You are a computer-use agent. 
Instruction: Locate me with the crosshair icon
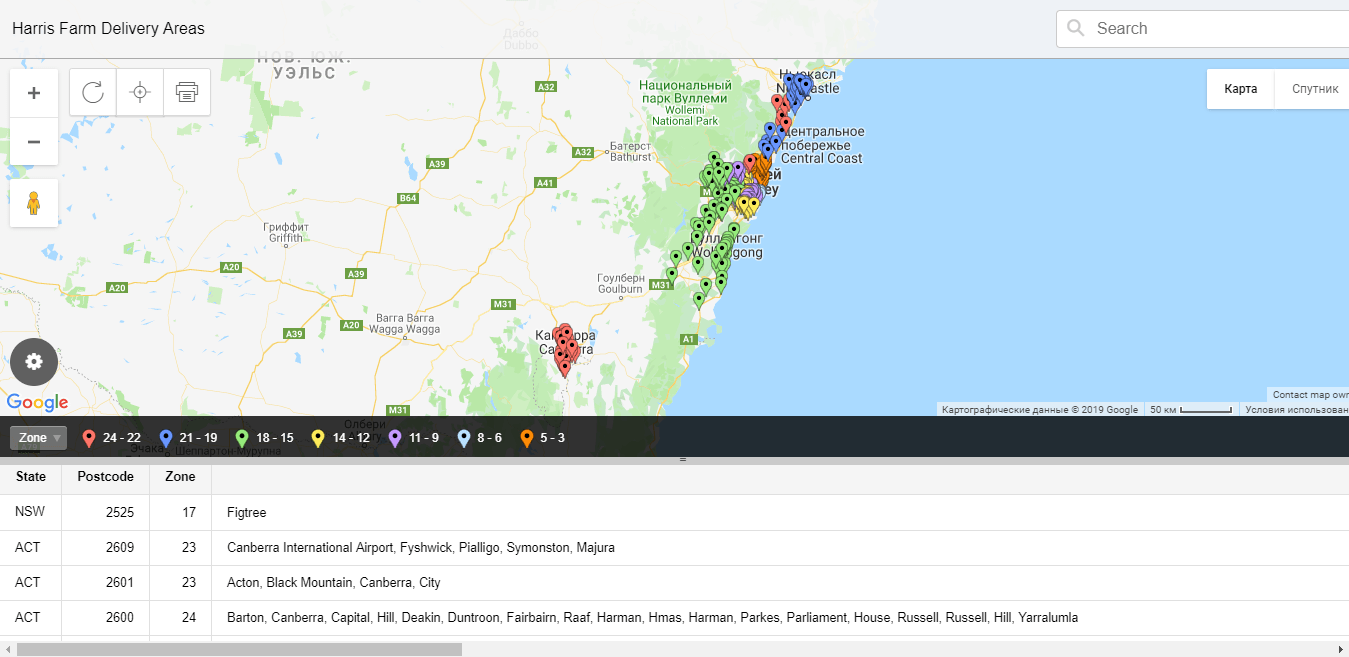click(140, 92)
